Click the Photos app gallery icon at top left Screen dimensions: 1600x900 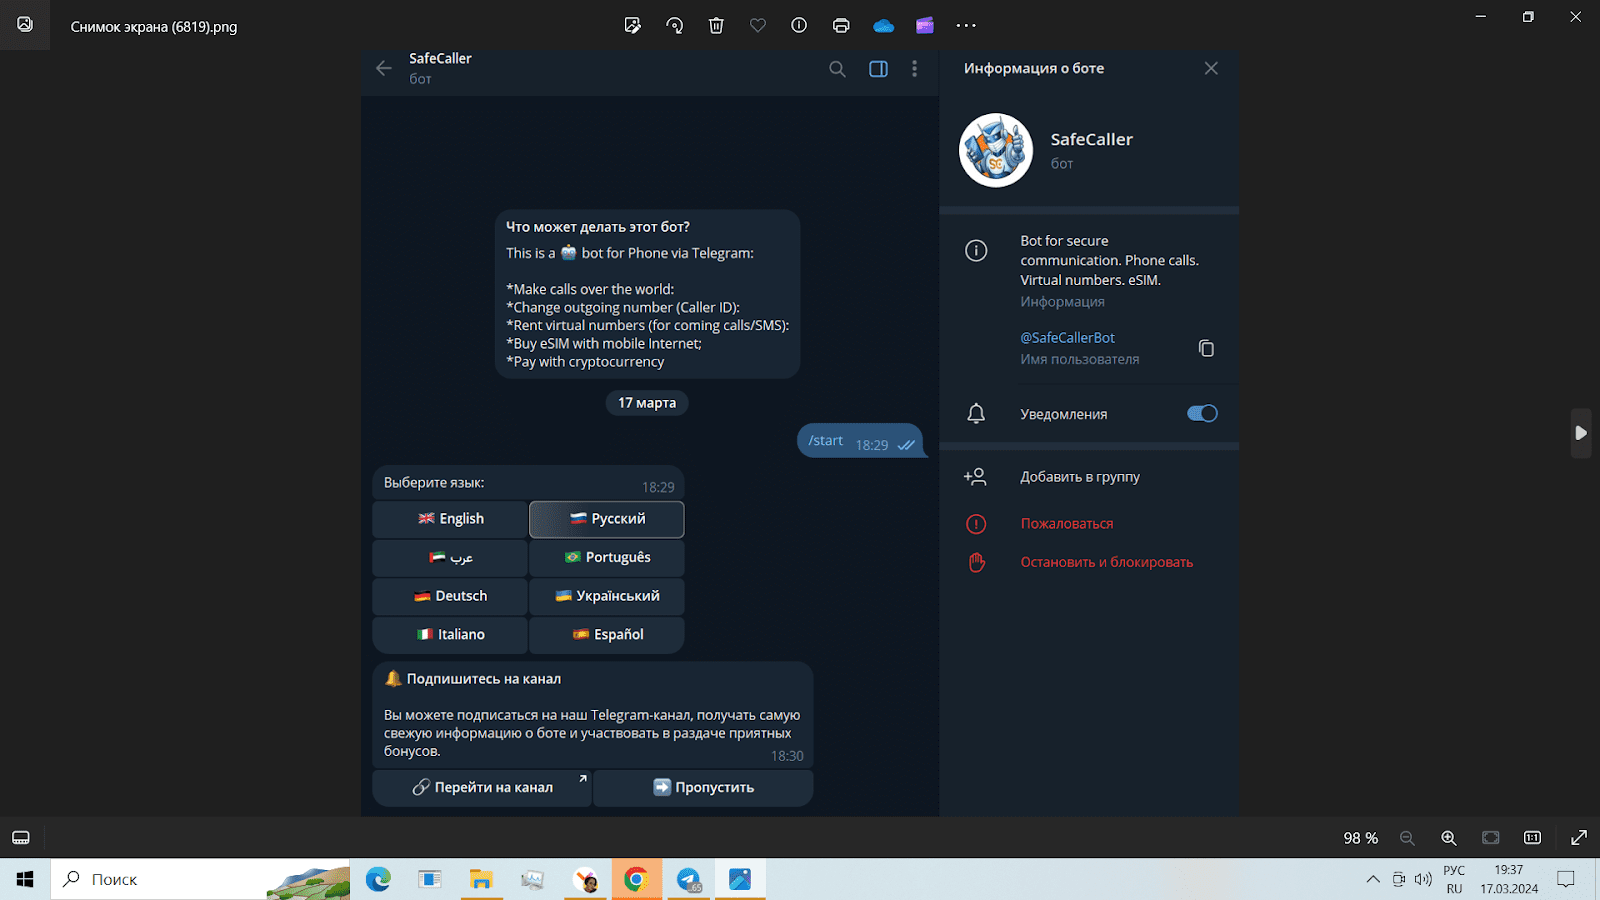coord(25,24)
